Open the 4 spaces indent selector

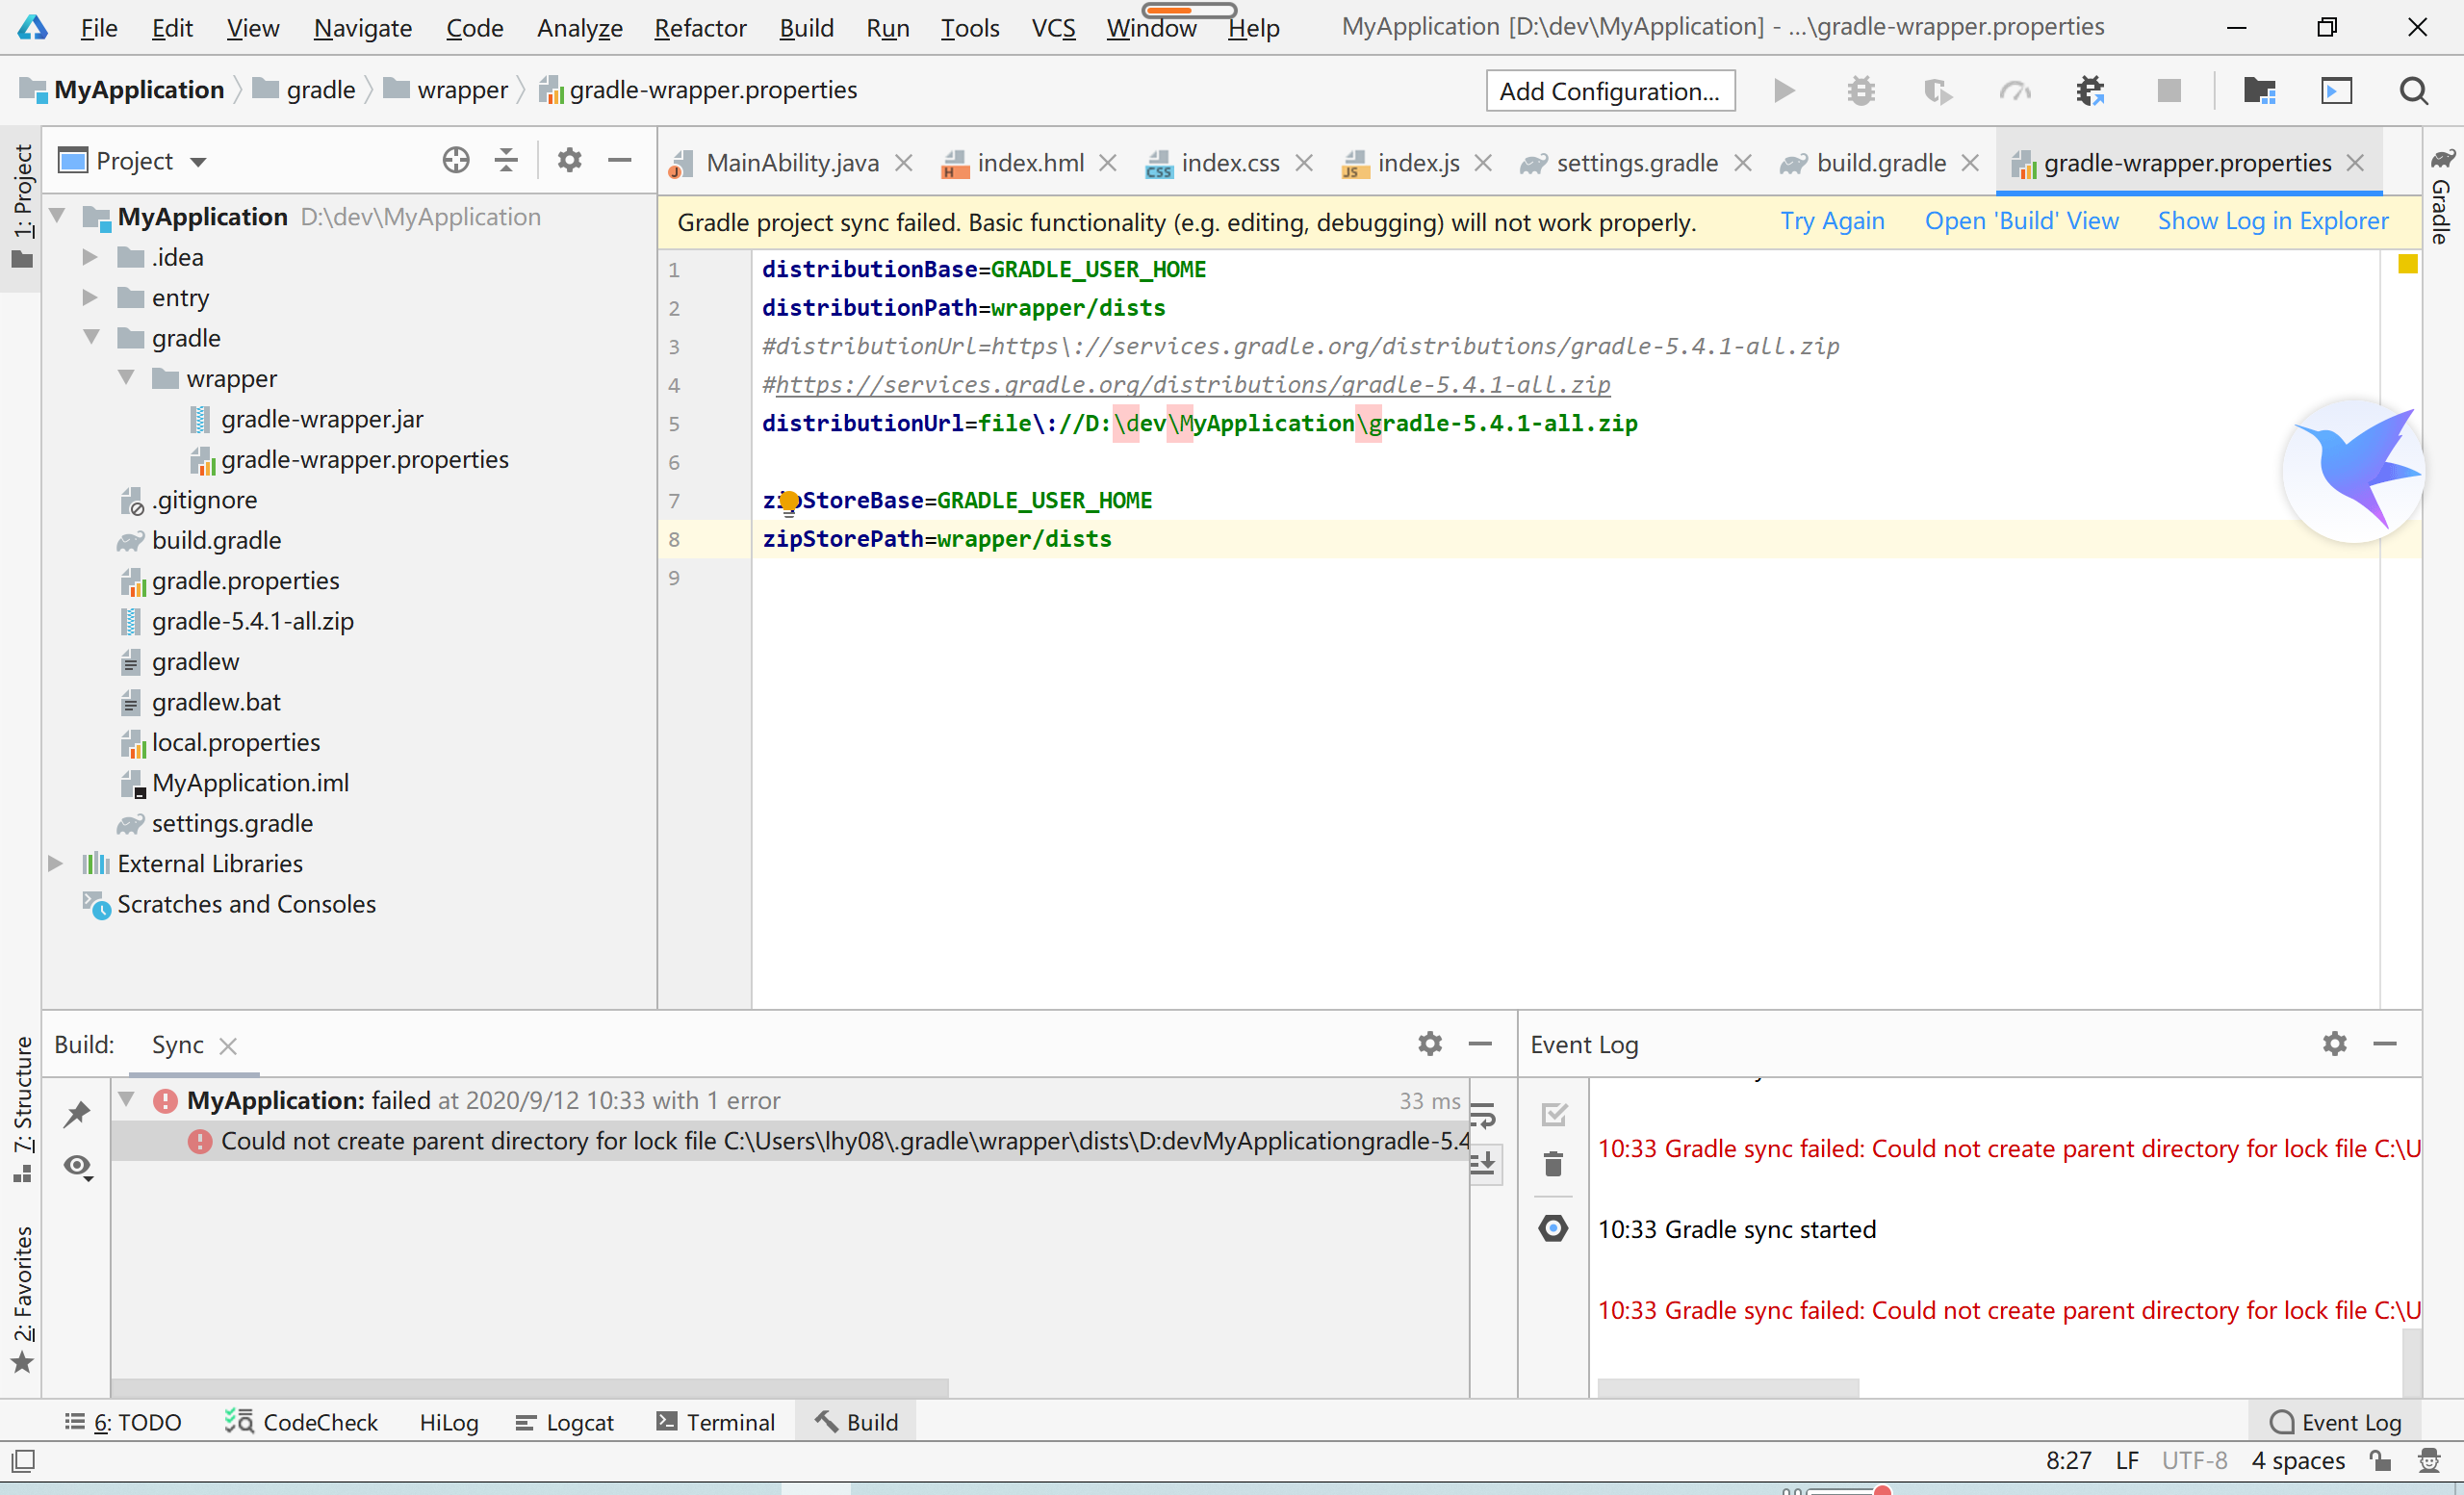[x=2298, y=1460]
